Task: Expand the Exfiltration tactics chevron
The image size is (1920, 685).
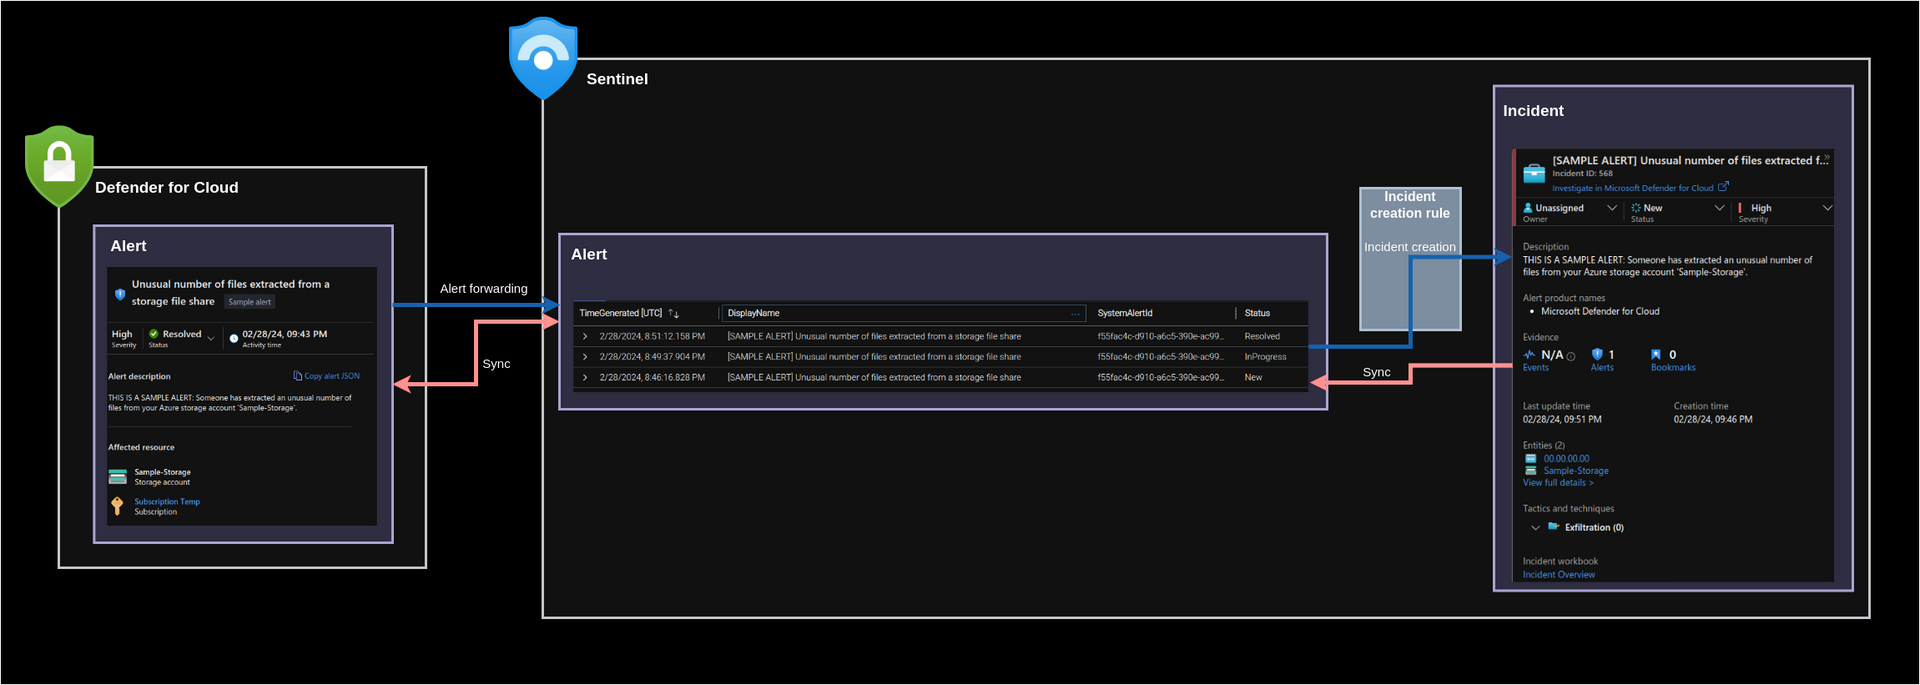Action: pos(1535,528)
